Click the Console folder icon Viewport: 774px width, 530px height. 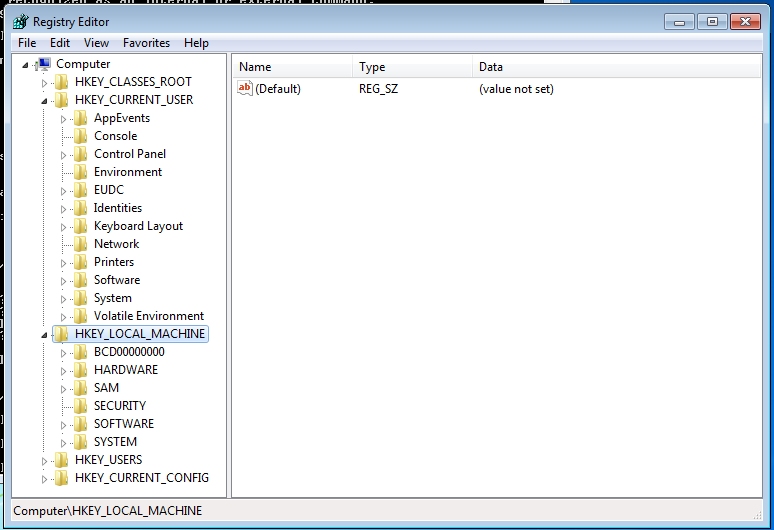click(80, 136)
